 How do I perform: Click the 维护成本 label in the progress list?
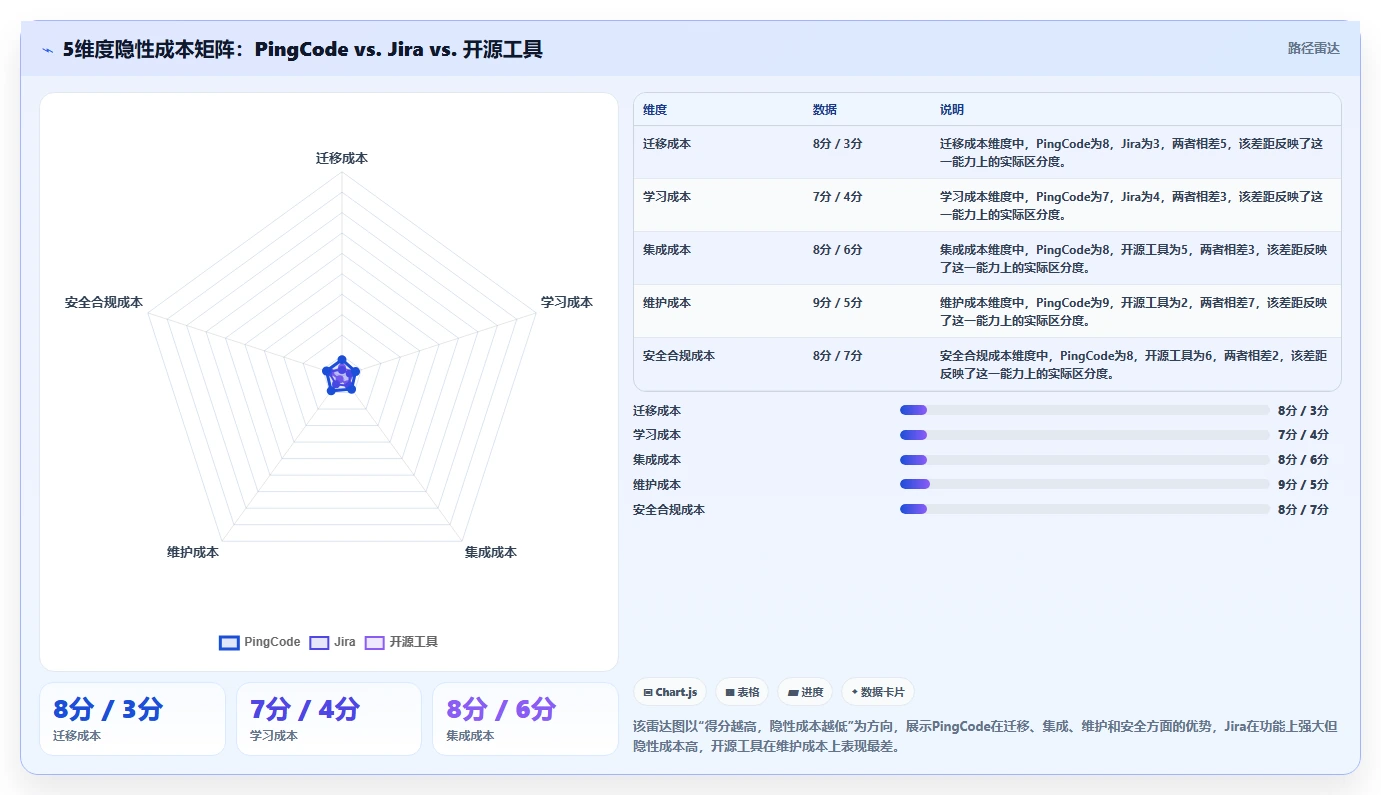[x=657, y=484]
